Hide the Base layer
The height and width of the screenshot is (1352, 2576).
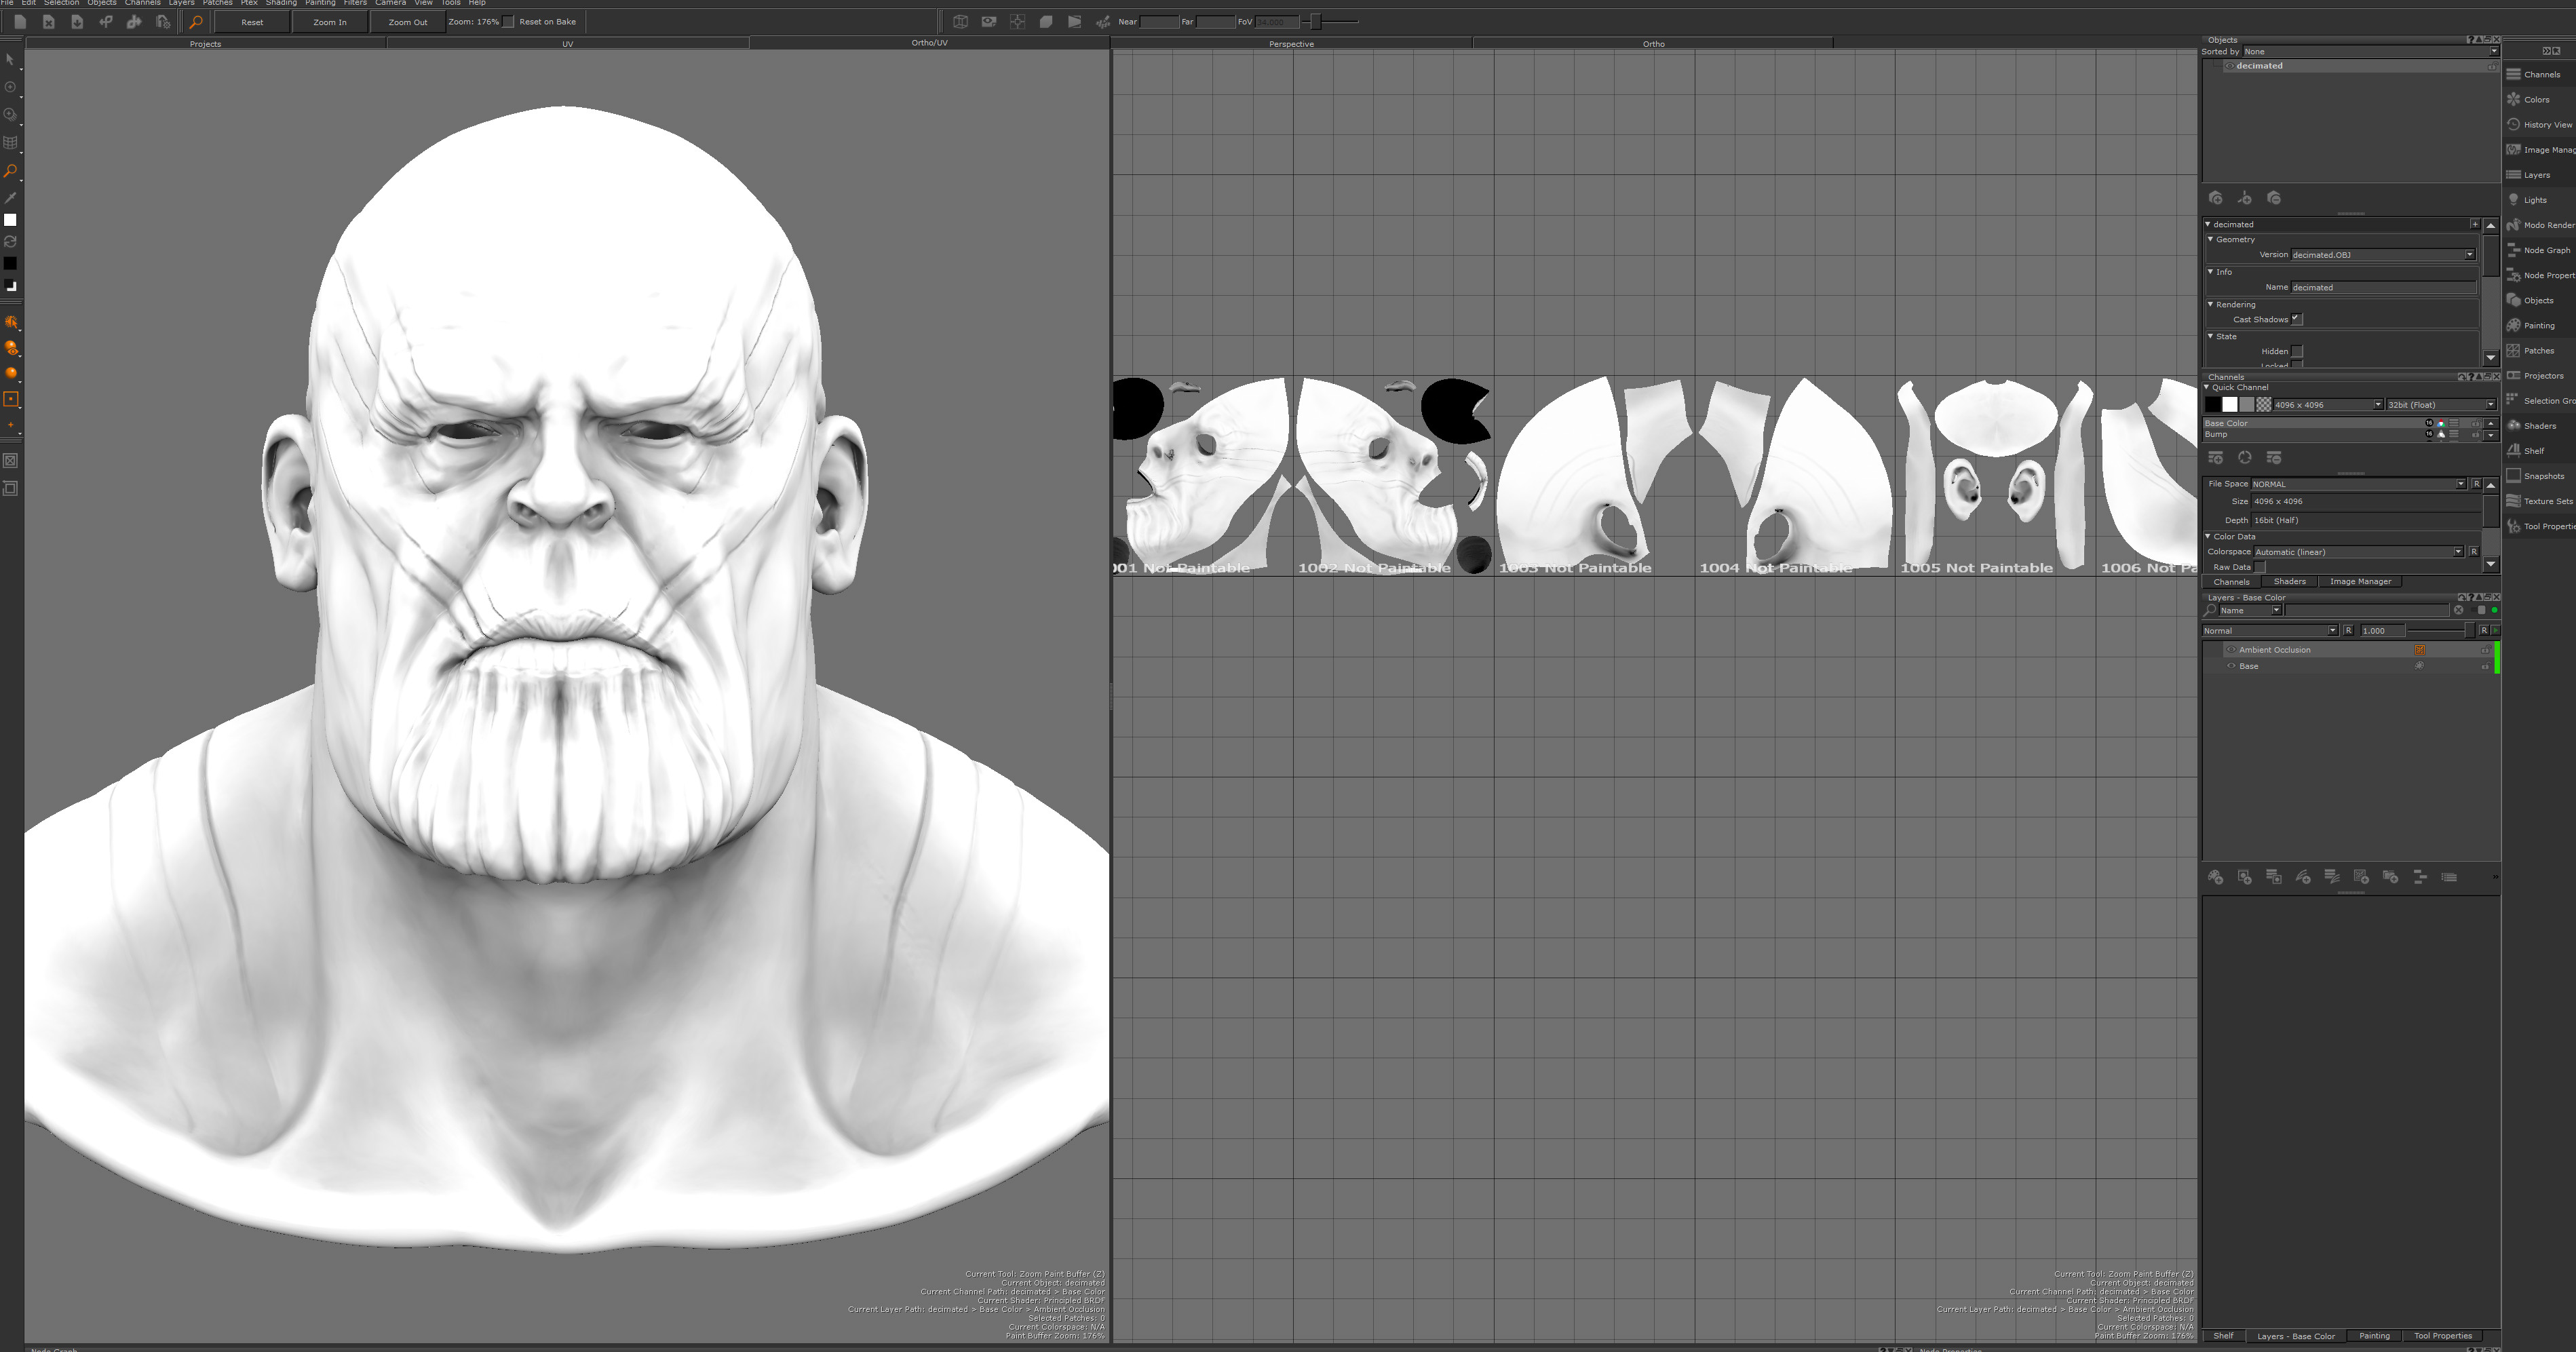pos(2231,666)
